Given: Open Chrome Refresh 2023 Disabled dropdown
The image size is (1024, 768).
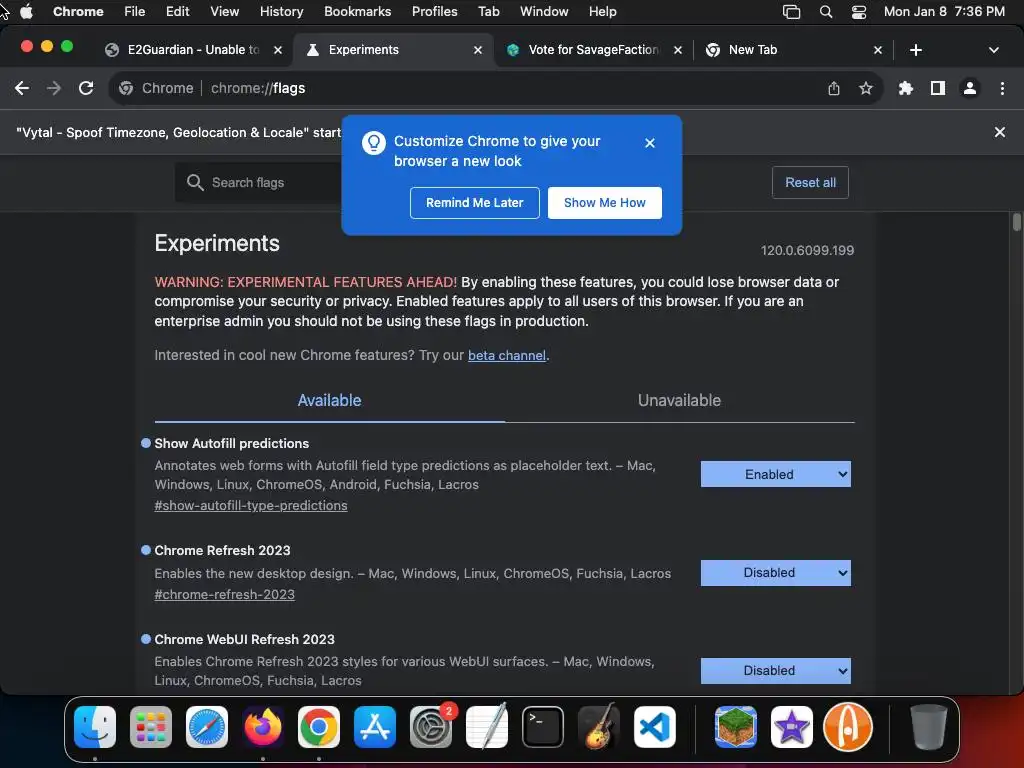Looking at the screenshot, I should coord(776,573).
